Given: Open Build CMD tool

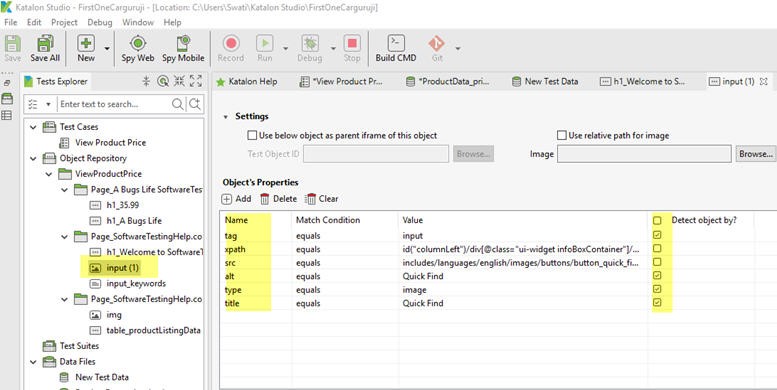Looking at the screenshot, I should tap(396, 44).
